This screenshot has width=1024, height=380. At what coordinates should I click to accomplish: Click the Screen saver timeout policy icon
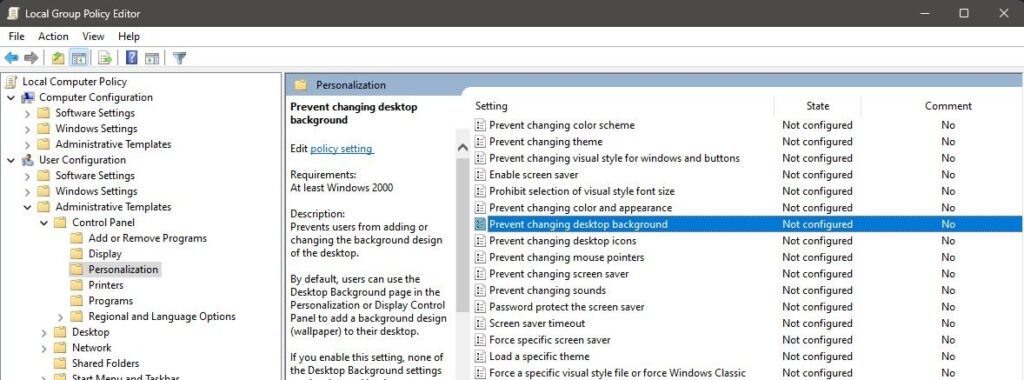480,323
